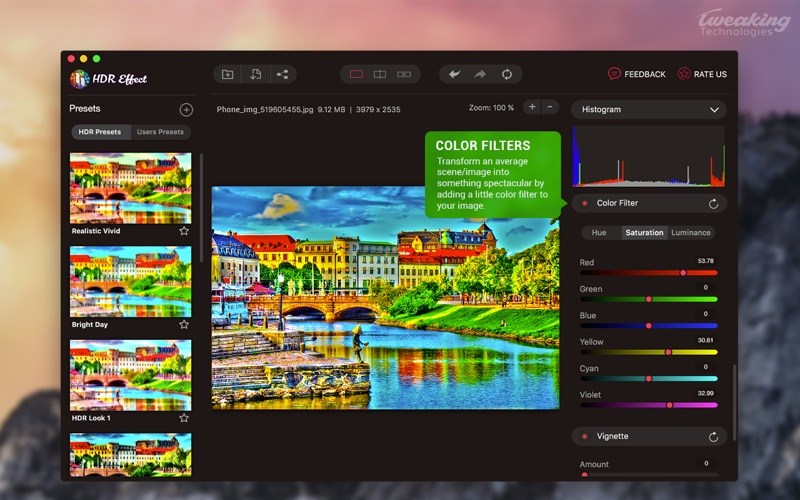Zoom in with the plus button
Image resolution: width=800 pixels, height=500 pixels.
pos(532,107)
